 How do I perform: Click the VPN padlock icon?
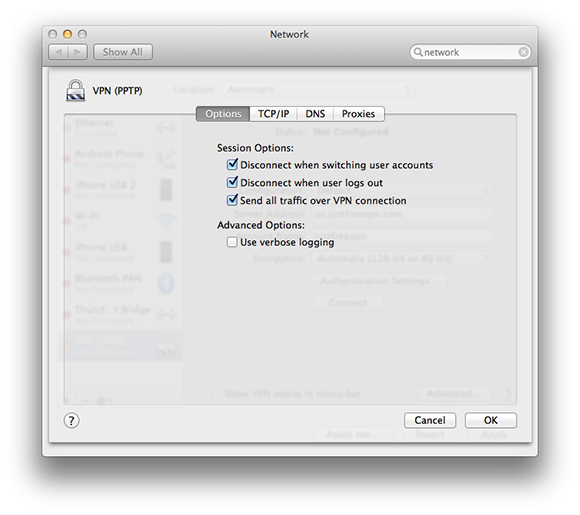75,90
